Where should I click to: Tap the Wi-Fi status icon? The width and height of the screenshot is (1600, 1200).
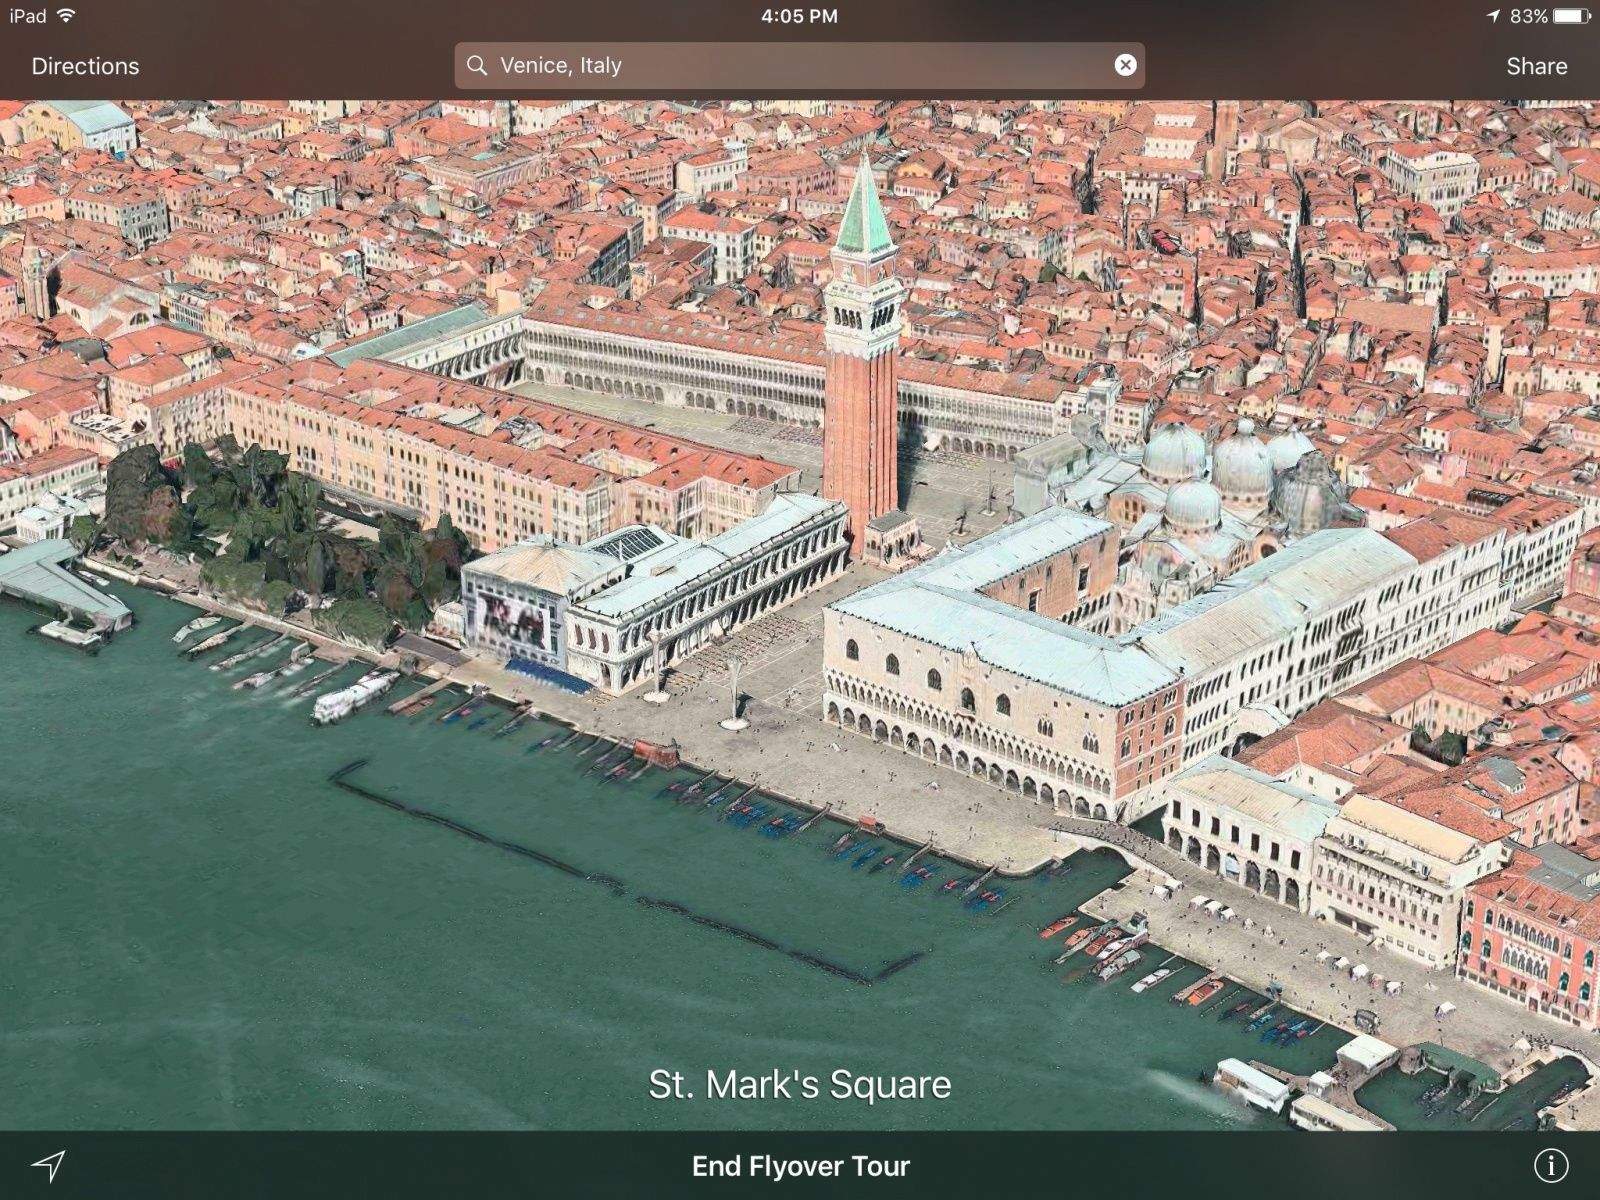66,16
